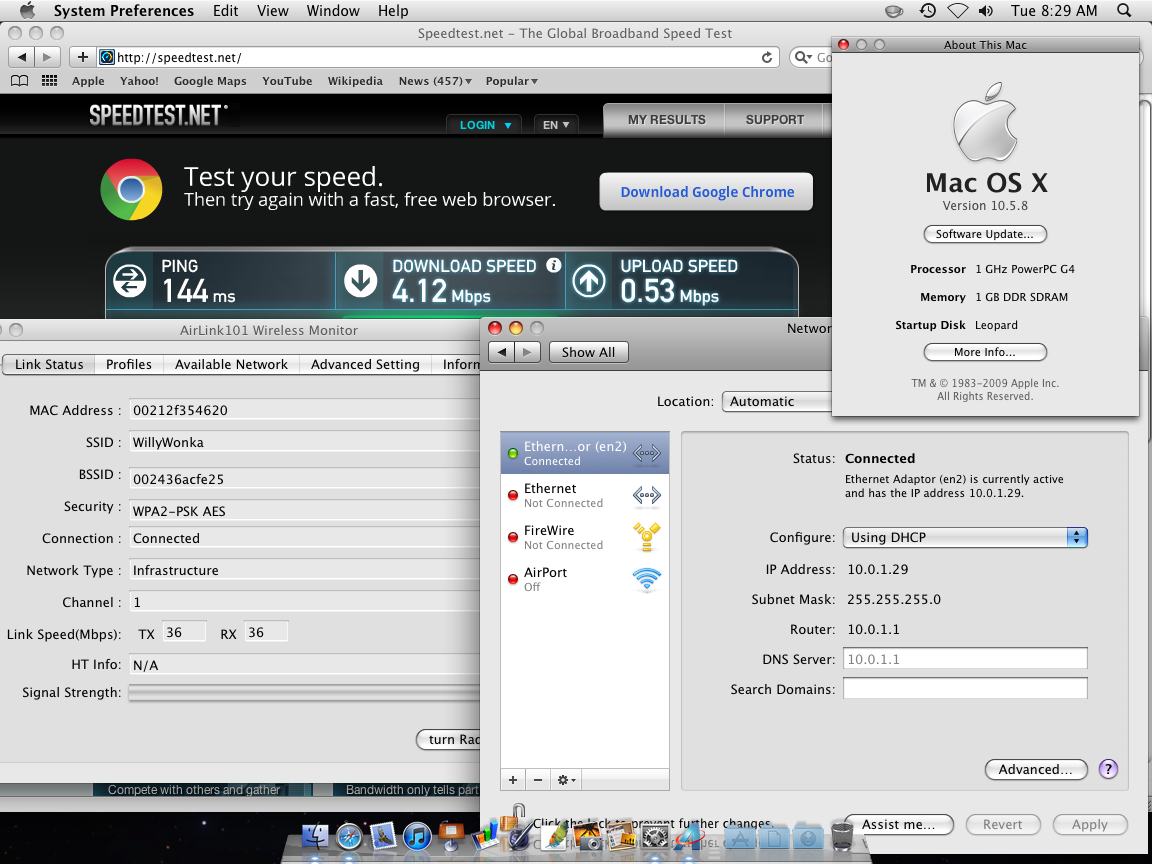Open AirPort status in menu bar
1152x864 pixels.
click(x=957, y=10)
